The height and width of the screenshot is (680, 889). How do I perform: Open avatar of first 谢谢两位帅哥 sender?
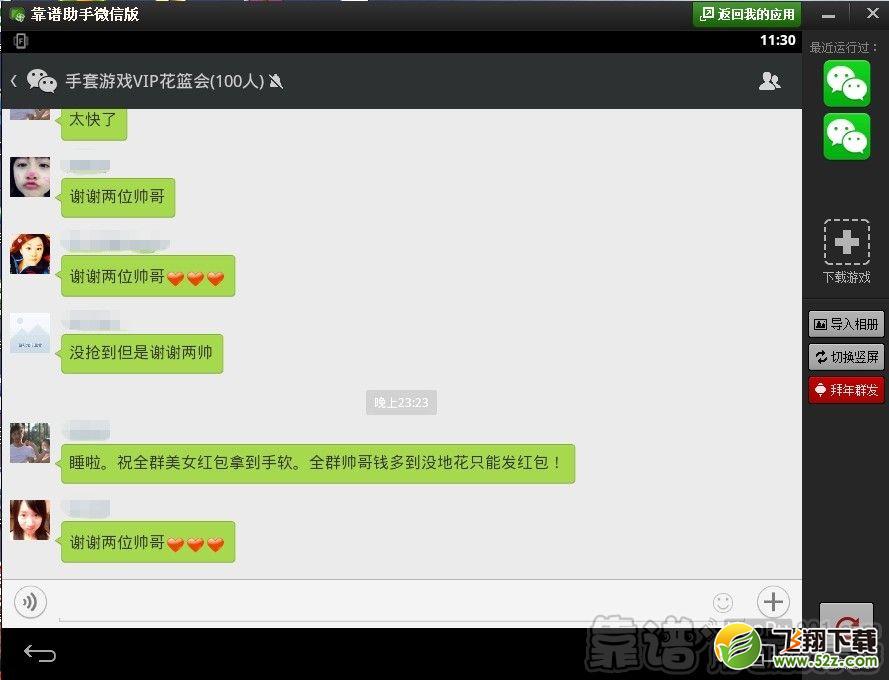pos(30,177)
